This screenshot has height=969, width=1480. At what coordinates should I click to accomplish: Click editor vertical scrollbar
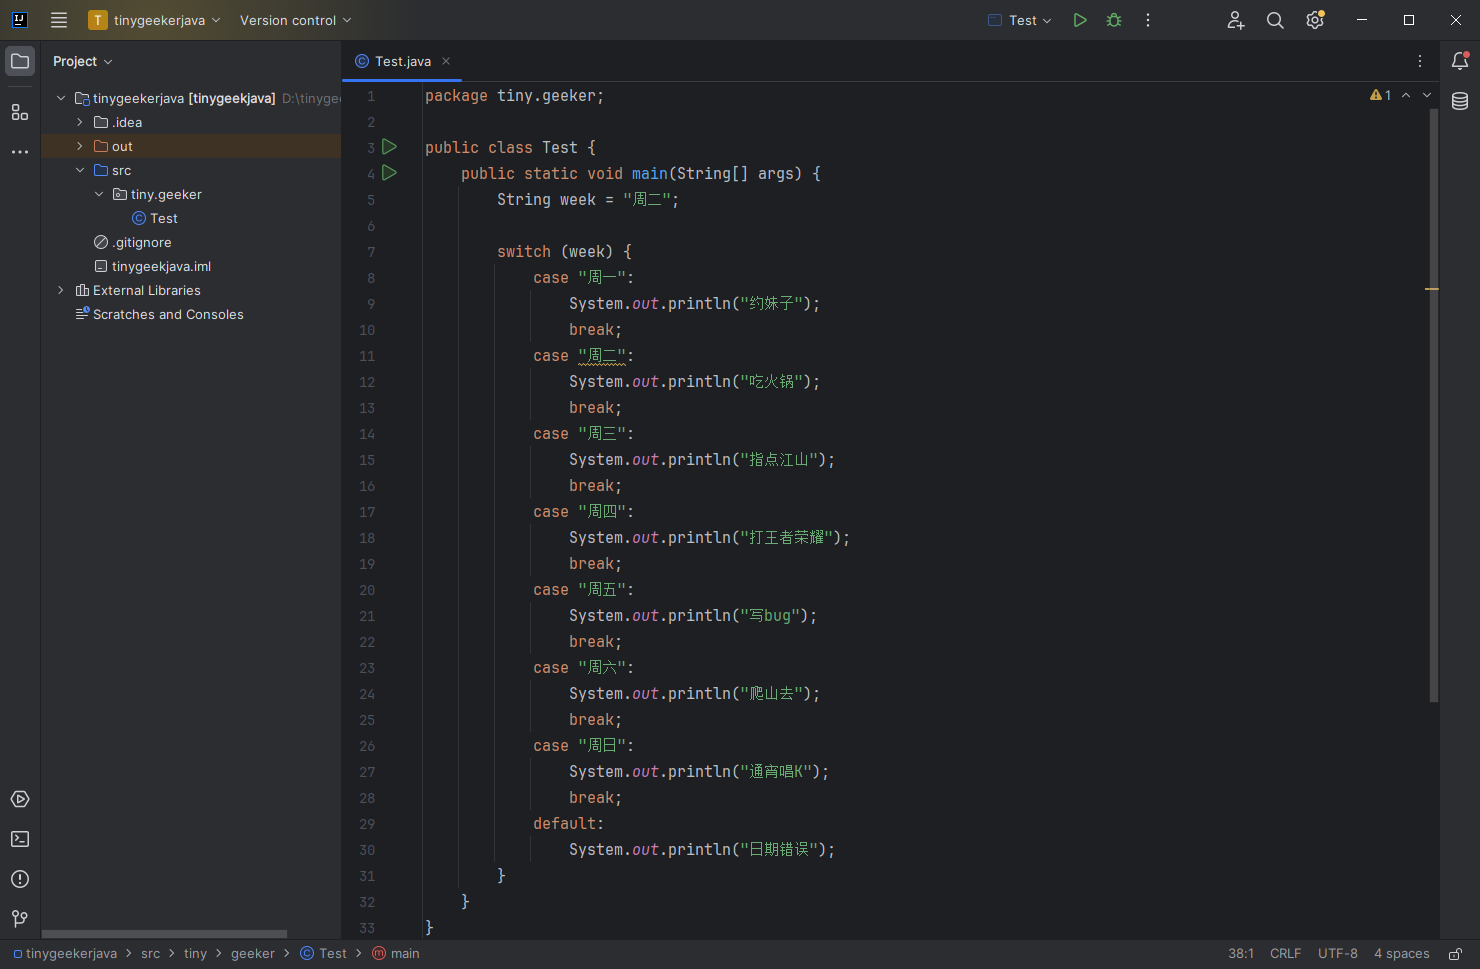1434,405
